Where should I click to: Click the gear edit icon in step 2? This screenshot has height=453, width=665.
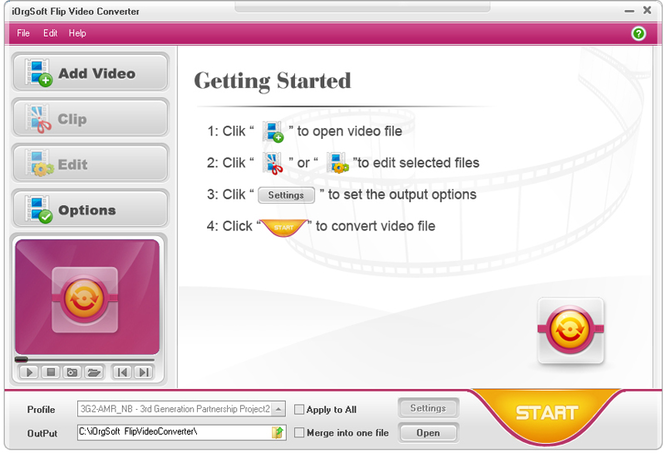coord(337,163)
